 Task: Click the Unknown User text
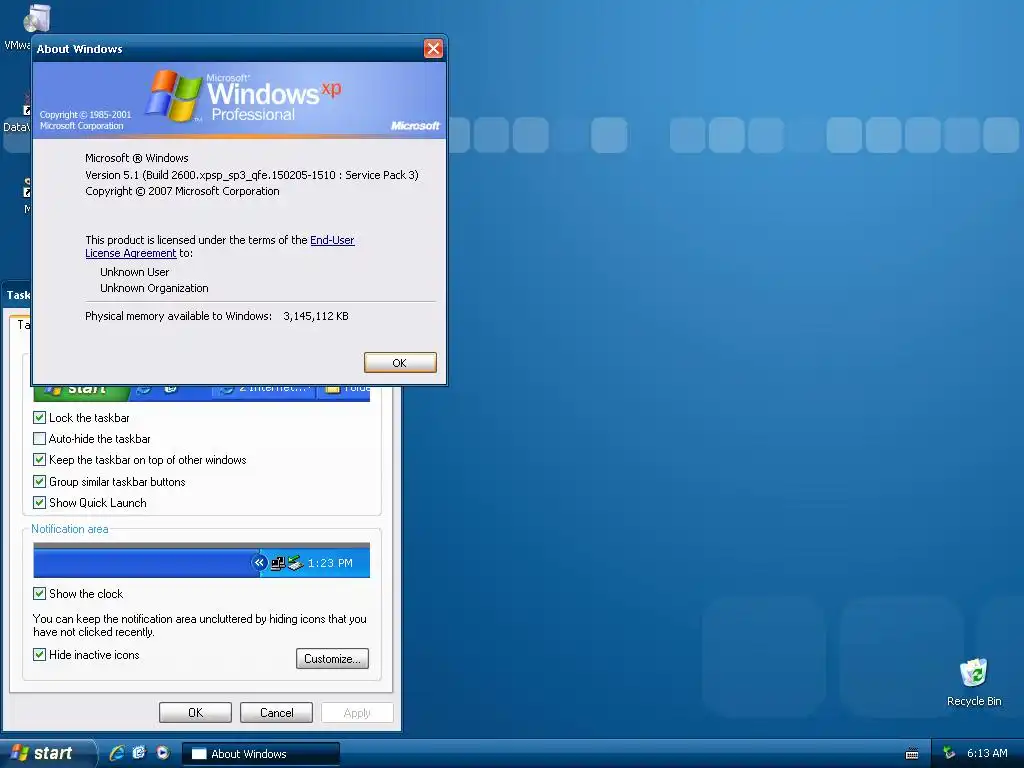135,272
